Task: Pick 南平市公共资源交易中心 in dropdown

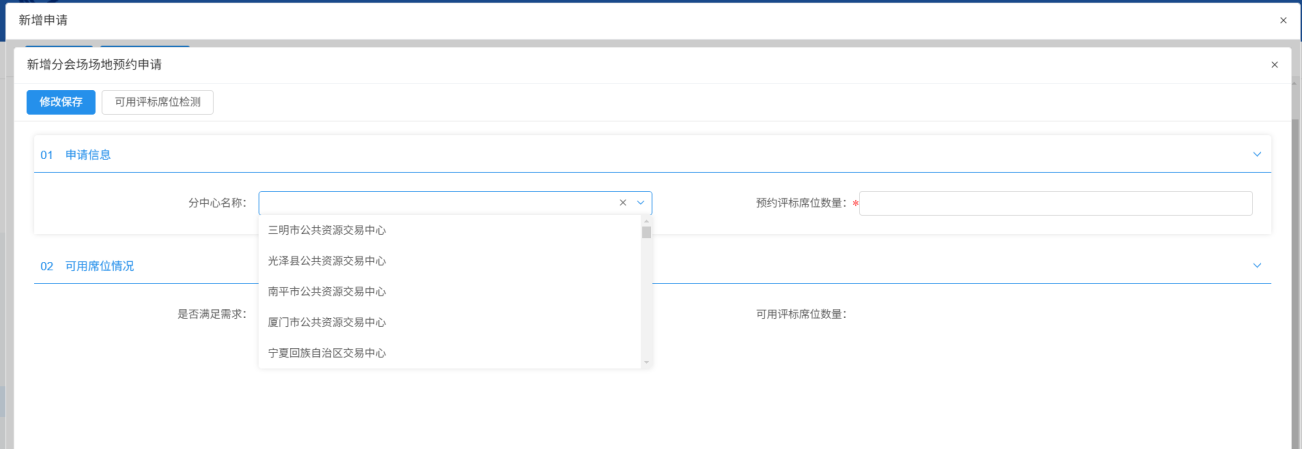Action: coord(327,292)
